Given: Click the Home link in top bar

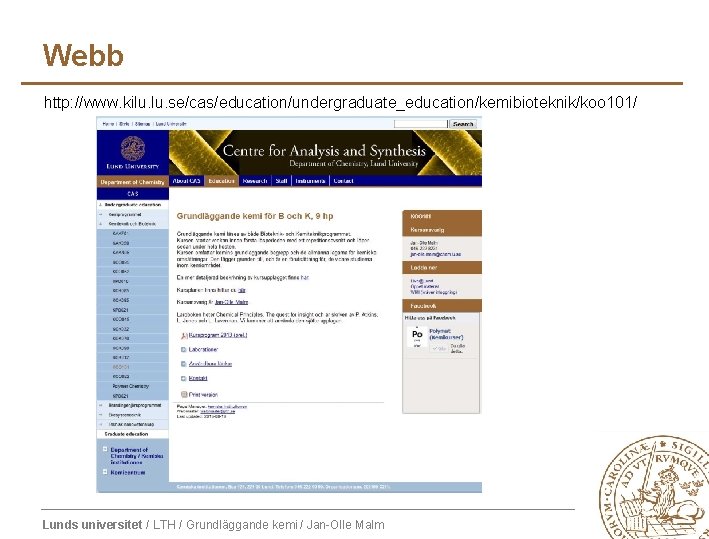Looking at the screenshot, I should [108, 124].
